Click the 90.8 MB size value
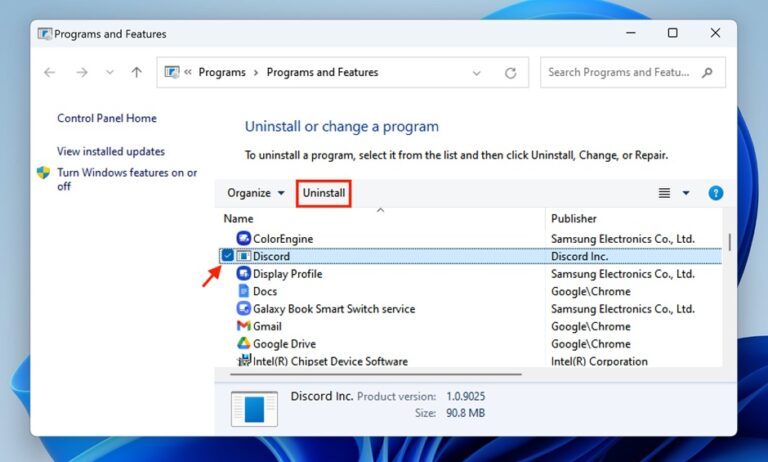Image resolution: width=768 pixels, height=462 pixels. coord(465,413)
